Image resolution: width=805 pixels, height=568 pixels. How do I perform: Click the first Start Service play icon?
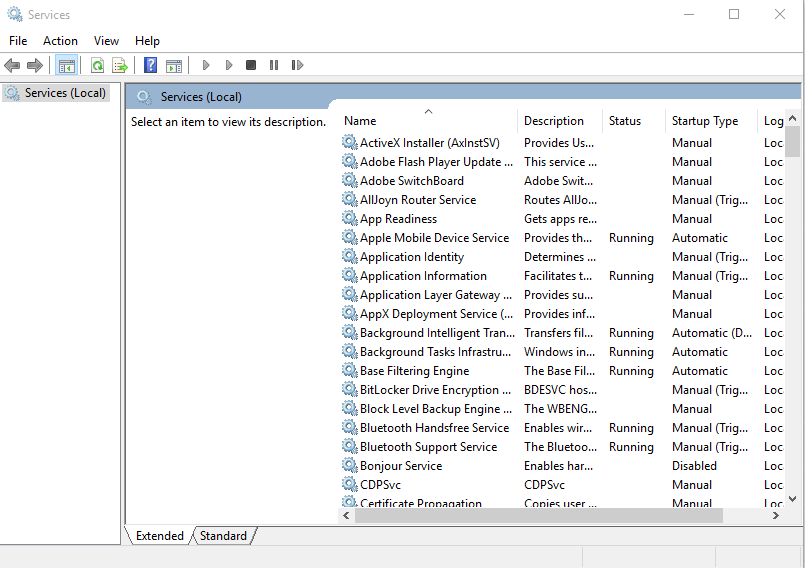(x=206, y=65)
